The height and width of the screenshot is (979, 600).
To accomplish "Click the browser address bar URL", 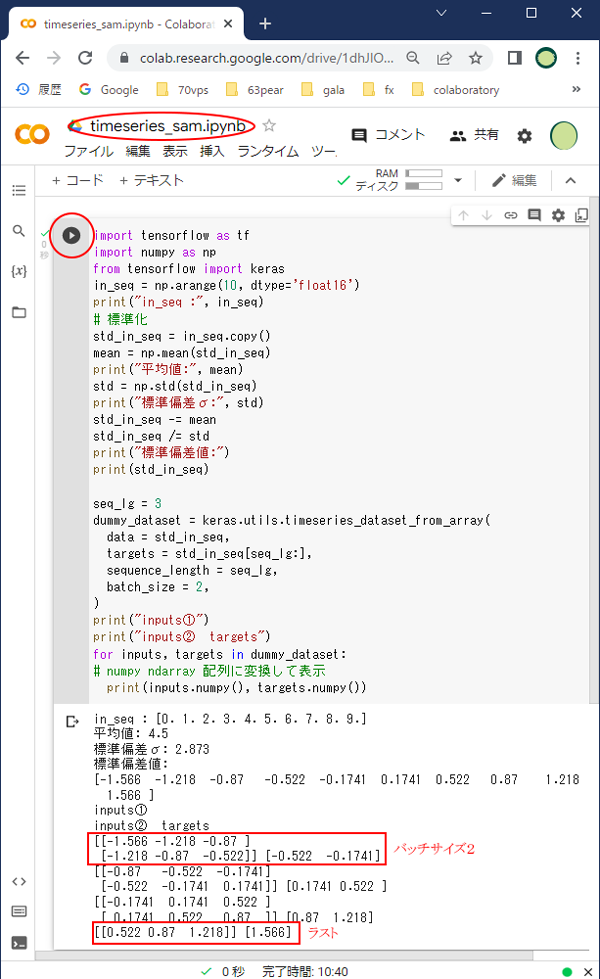I will (x=267, y=58).
